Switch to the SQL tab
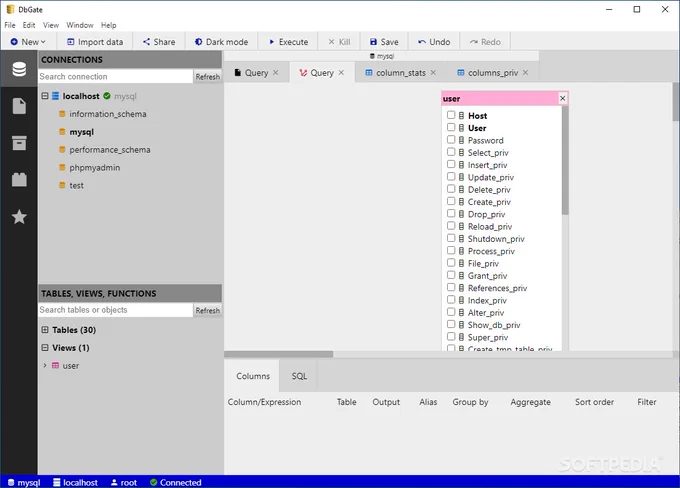 point(299,376)
